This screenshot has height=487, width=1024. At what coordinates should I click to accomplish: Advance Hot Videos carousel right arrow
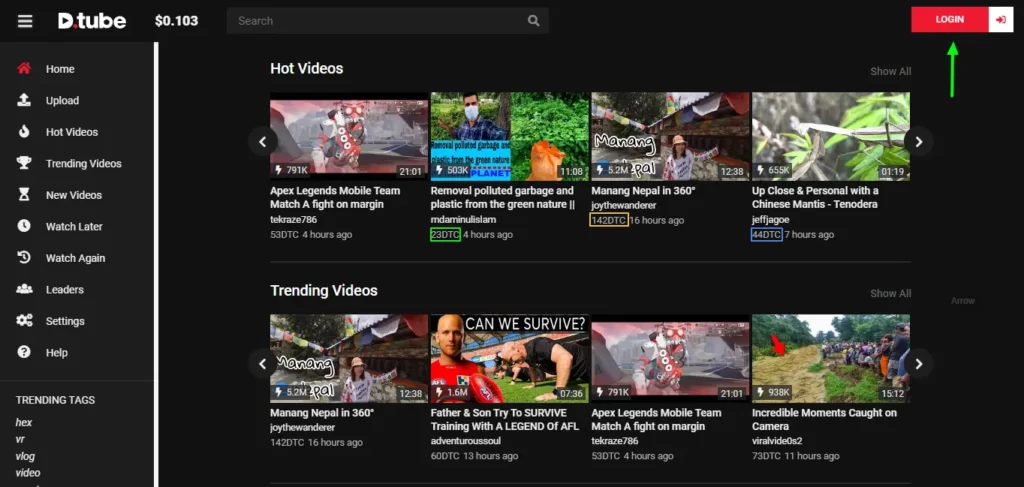point(919,142)
